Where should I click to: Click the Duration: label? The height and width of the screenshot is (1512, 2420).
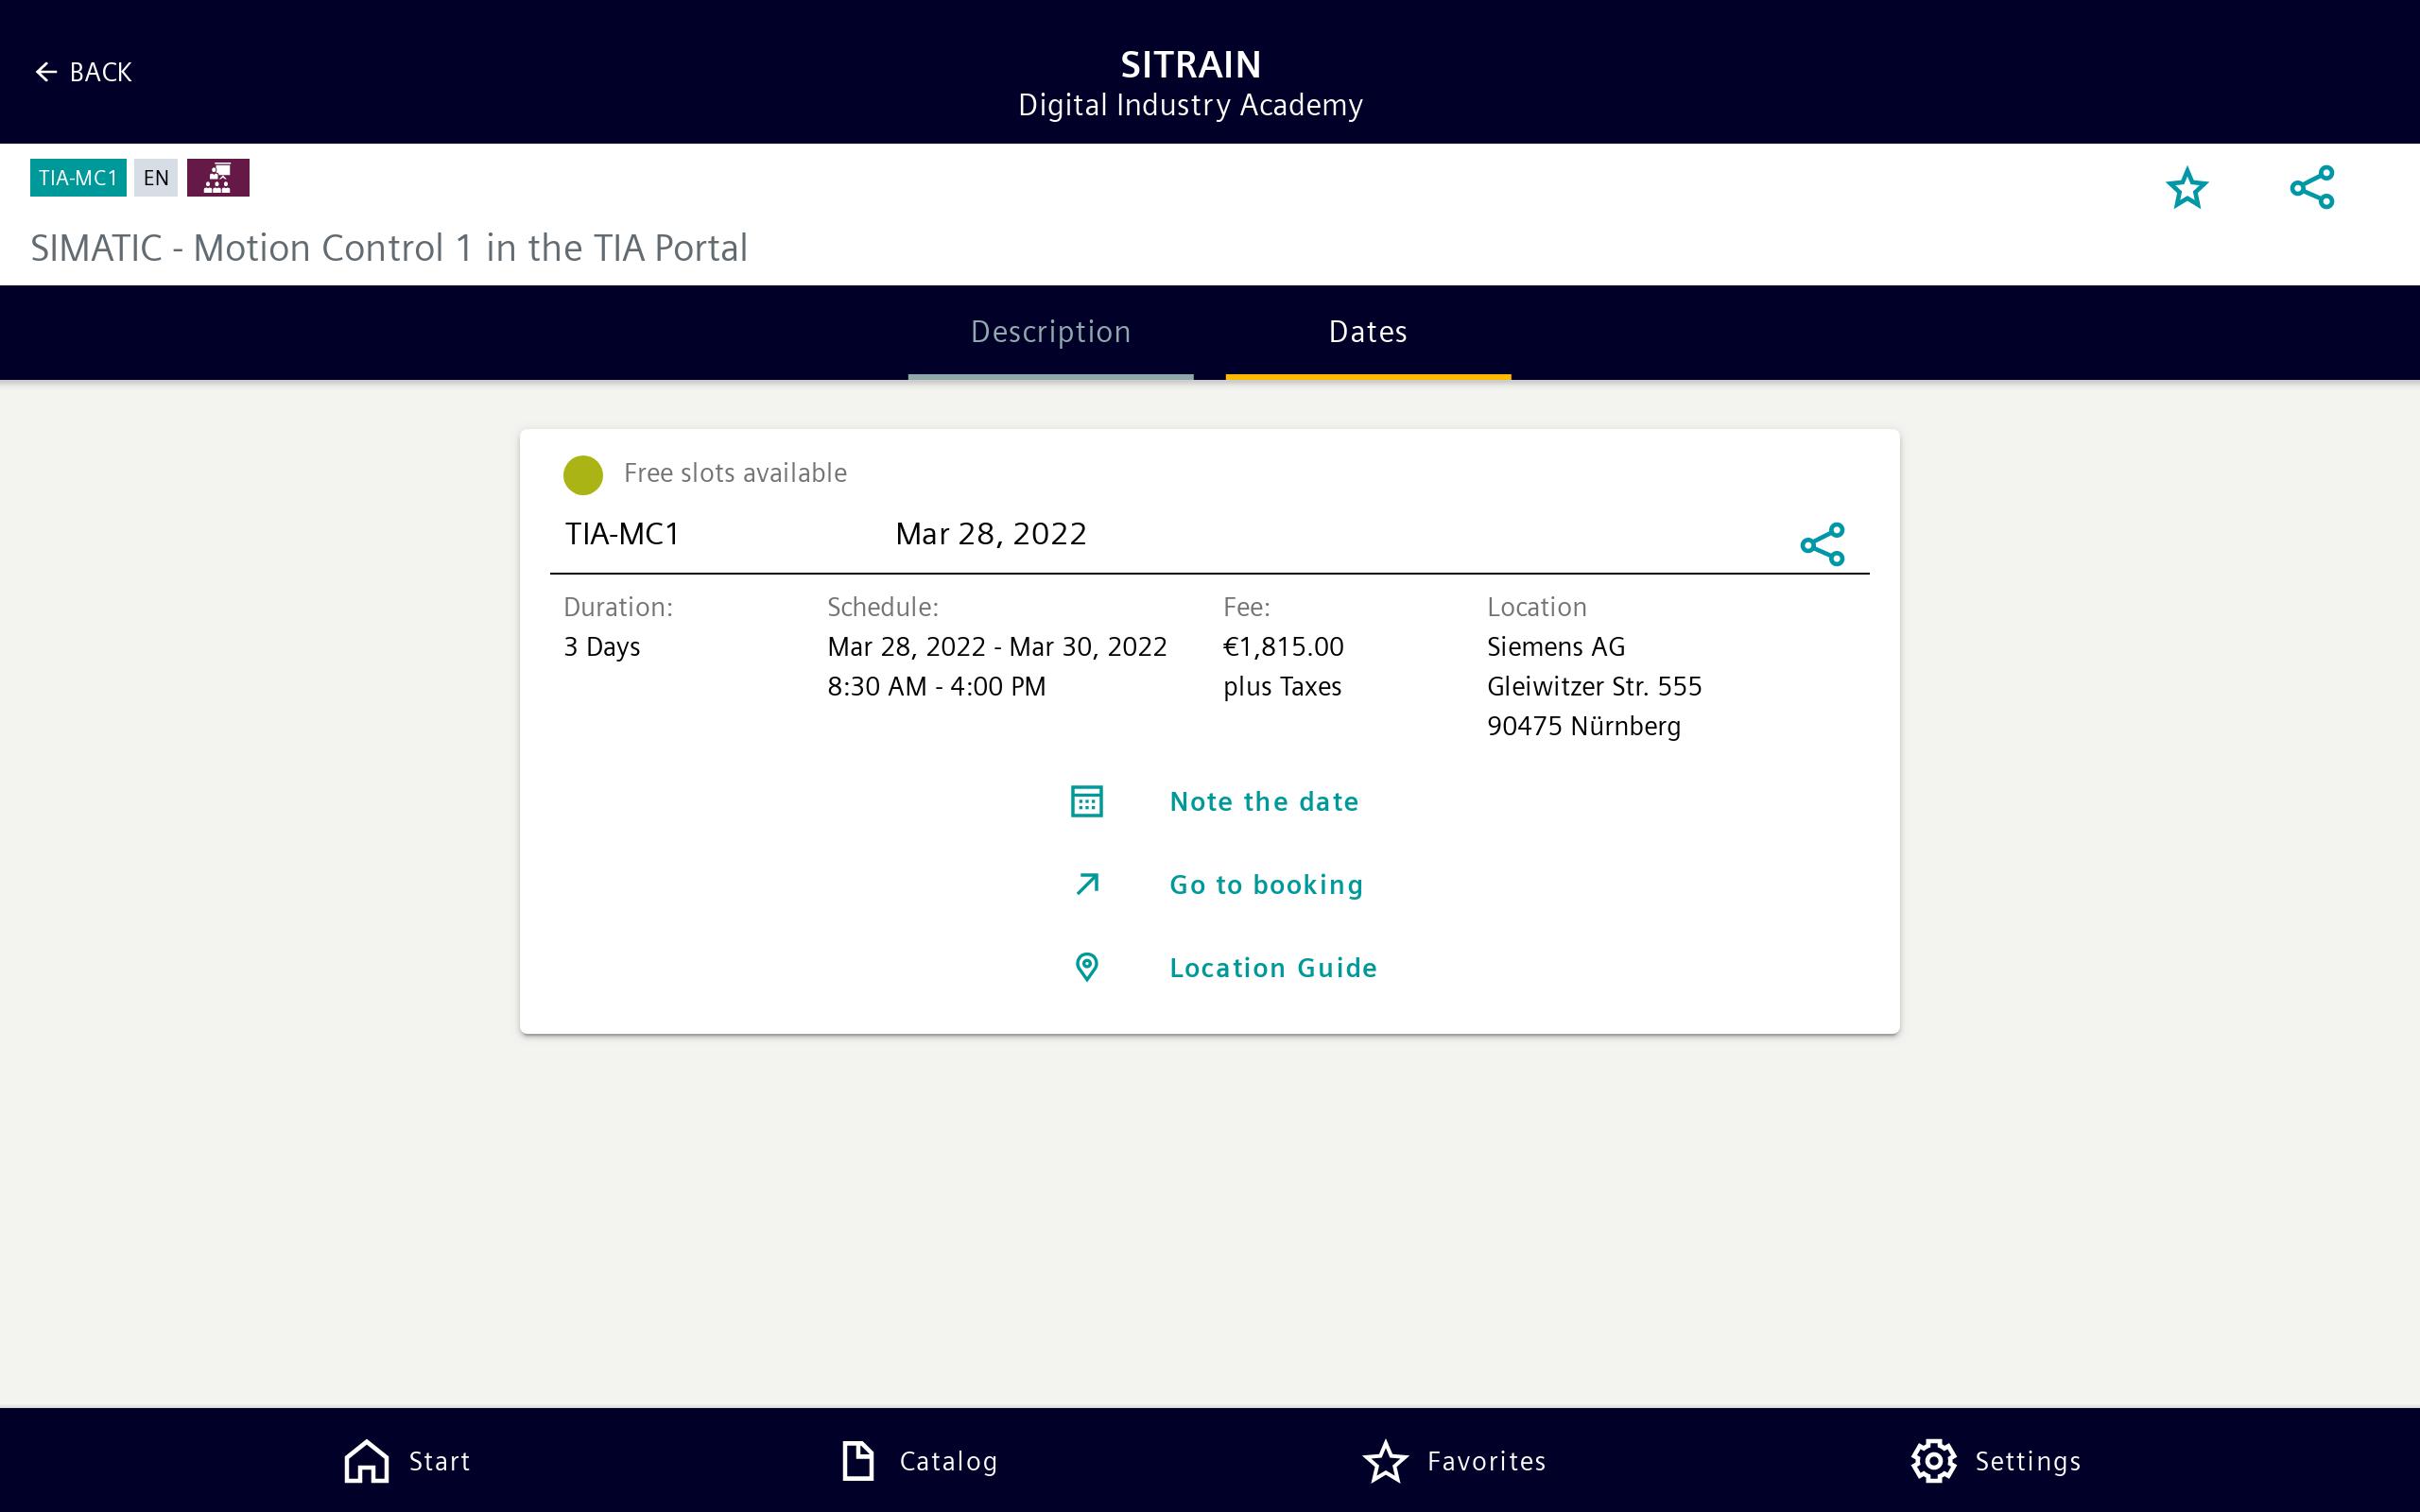tap(618, 607)
